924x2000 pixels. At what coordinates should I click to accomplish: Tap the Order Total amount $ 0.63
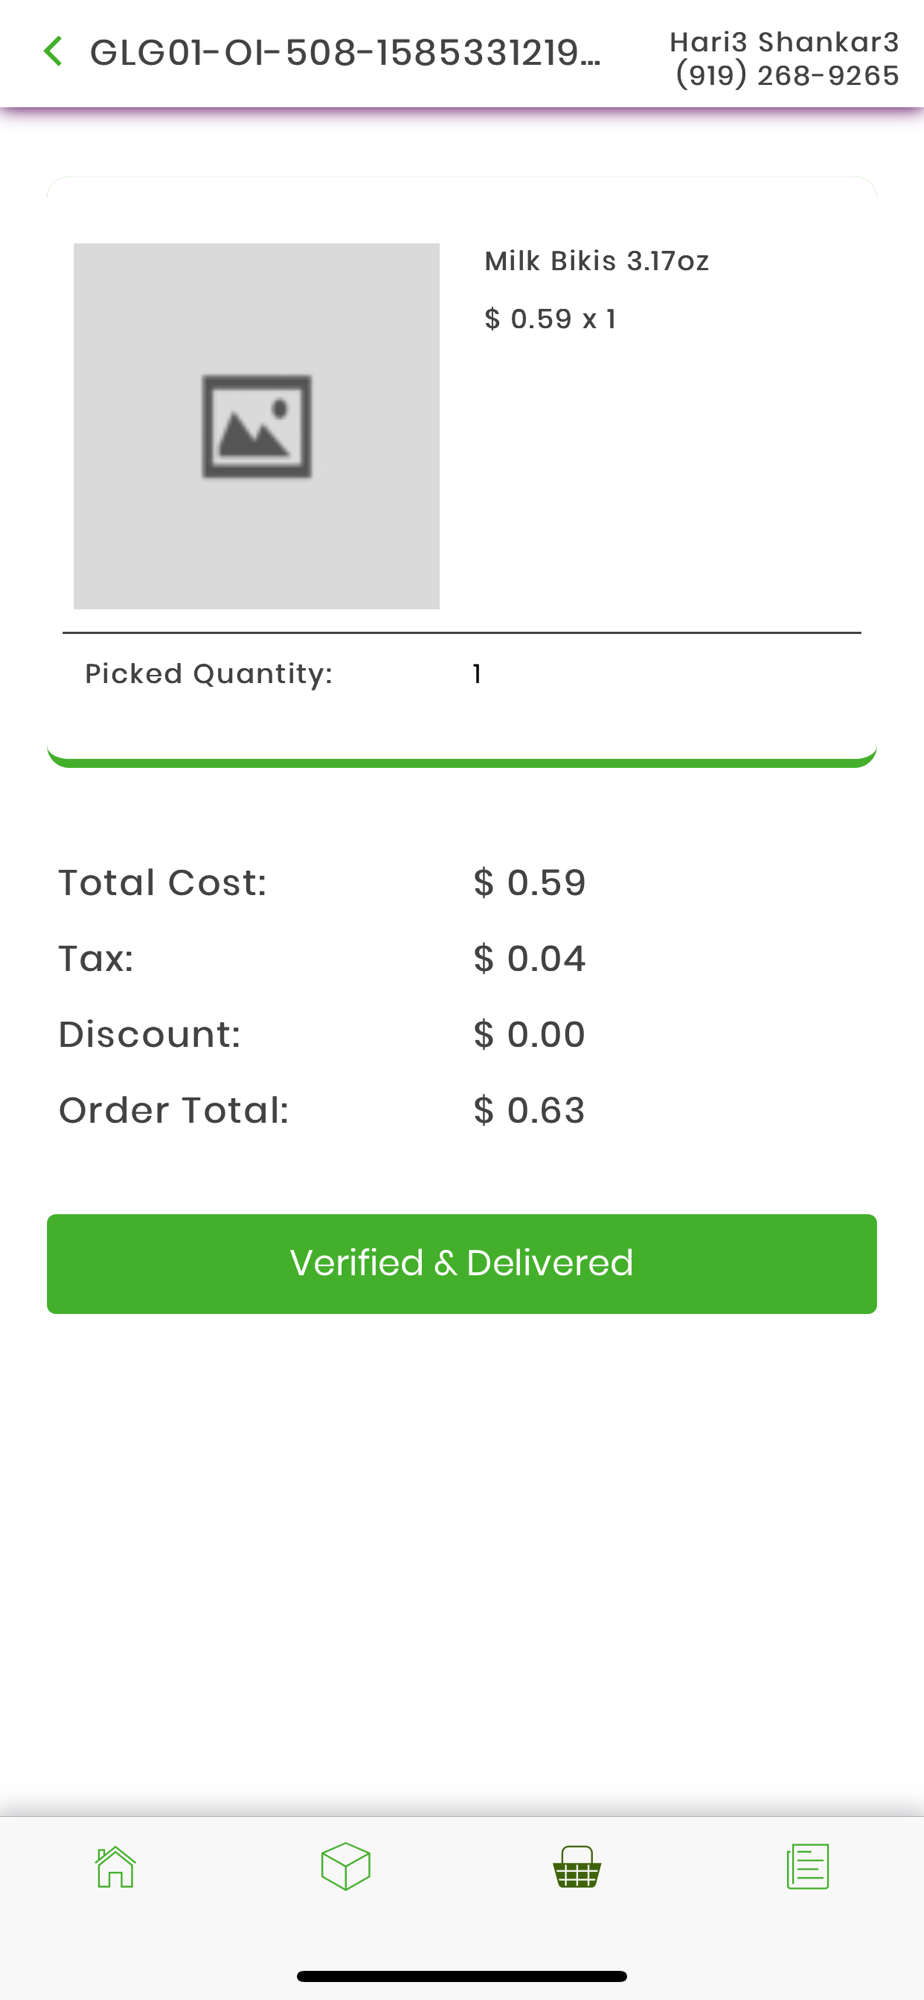(529, 1110)
